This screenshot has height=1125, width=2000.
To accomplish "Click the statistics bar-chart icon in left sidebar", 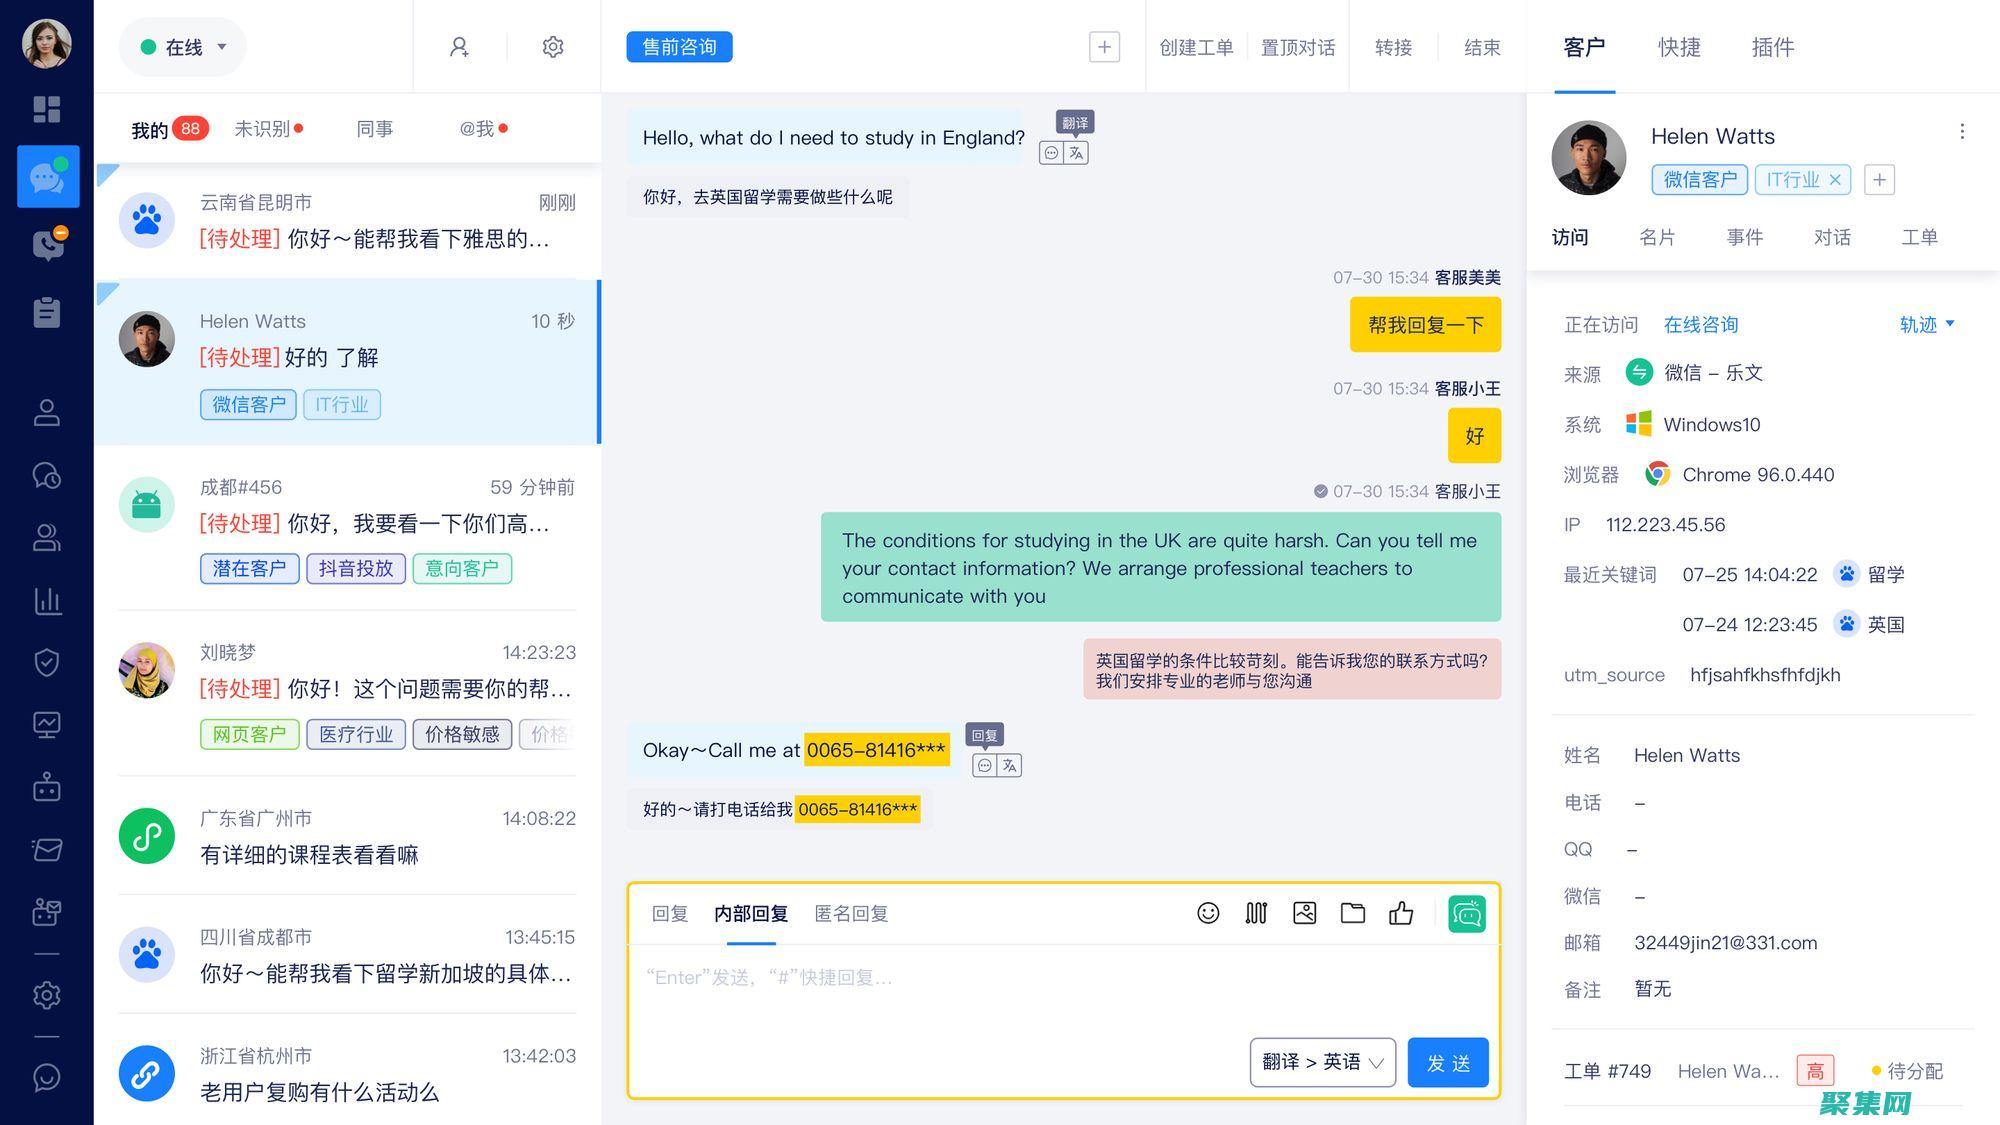I will pyautogui.click(x=47, y=602).
